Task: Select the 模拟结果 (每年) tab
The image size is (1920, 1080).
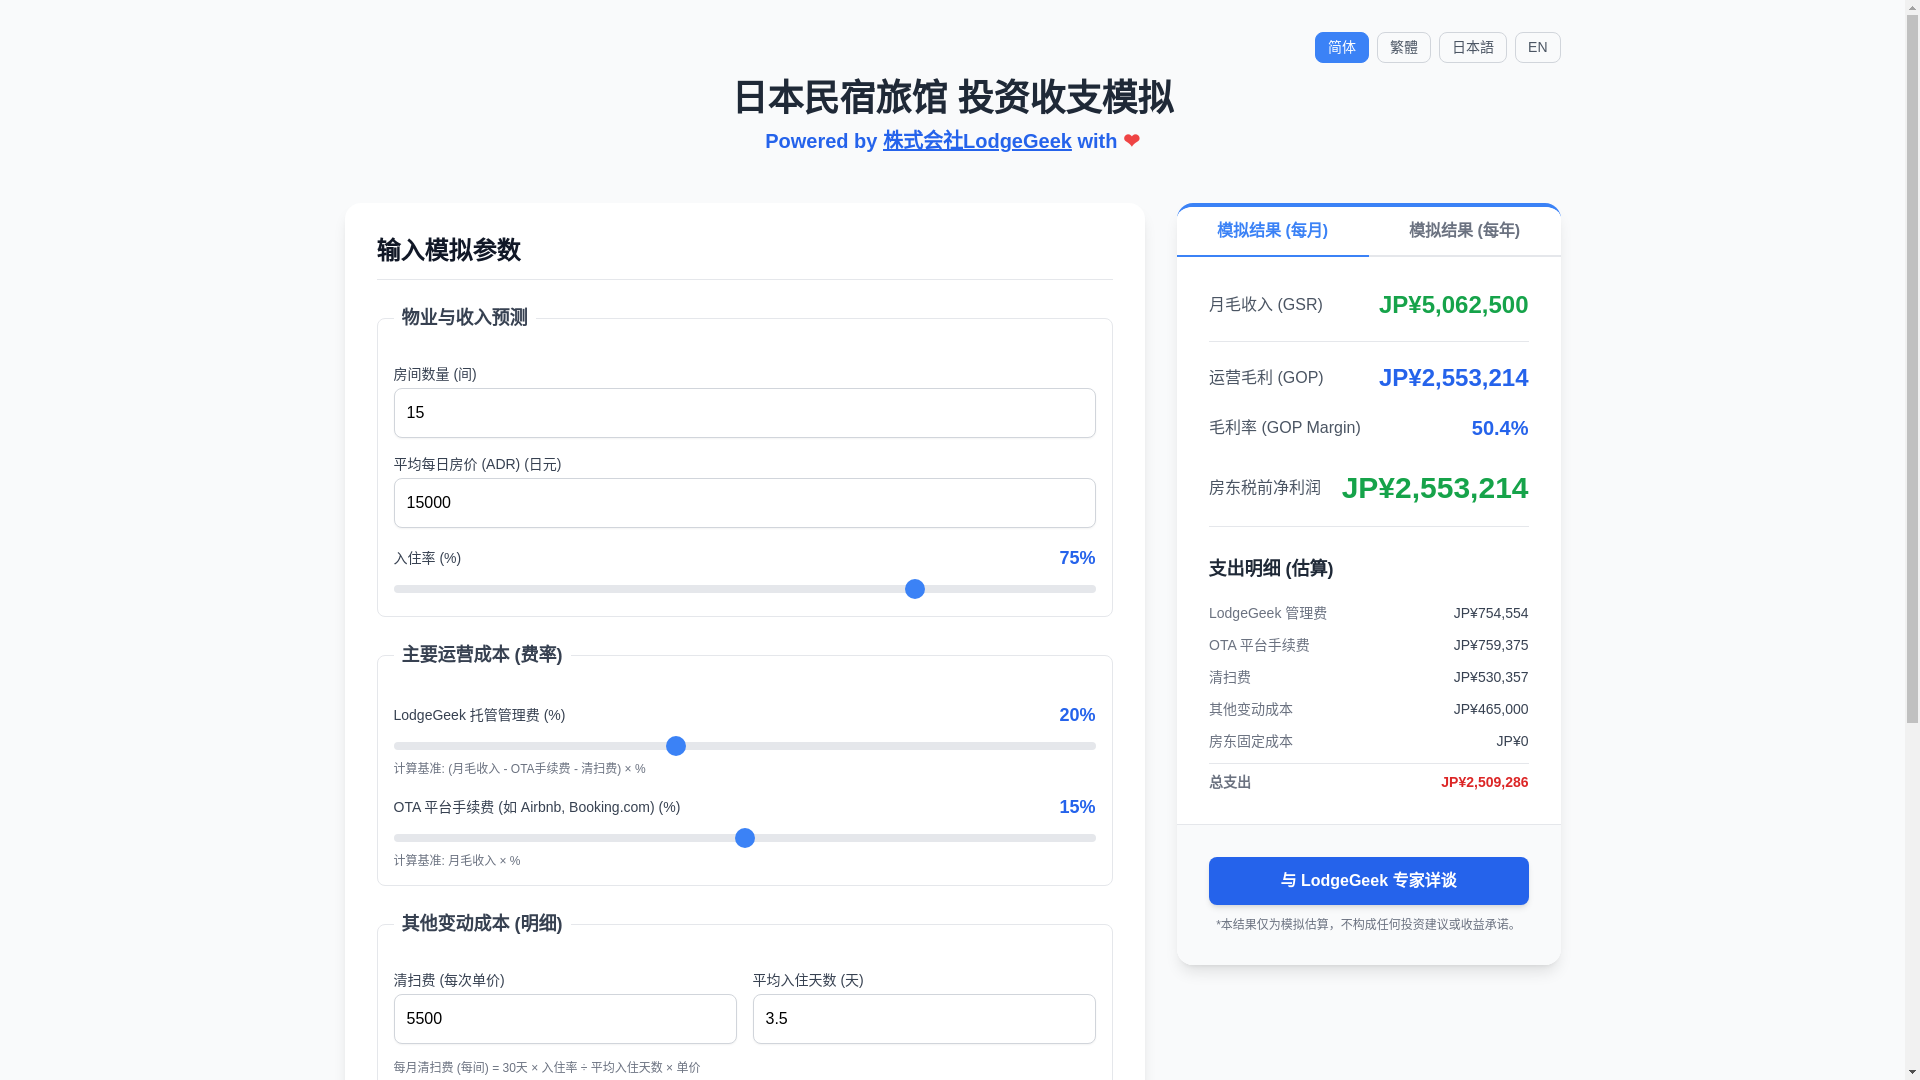Action: click(x=1464, y=231)
